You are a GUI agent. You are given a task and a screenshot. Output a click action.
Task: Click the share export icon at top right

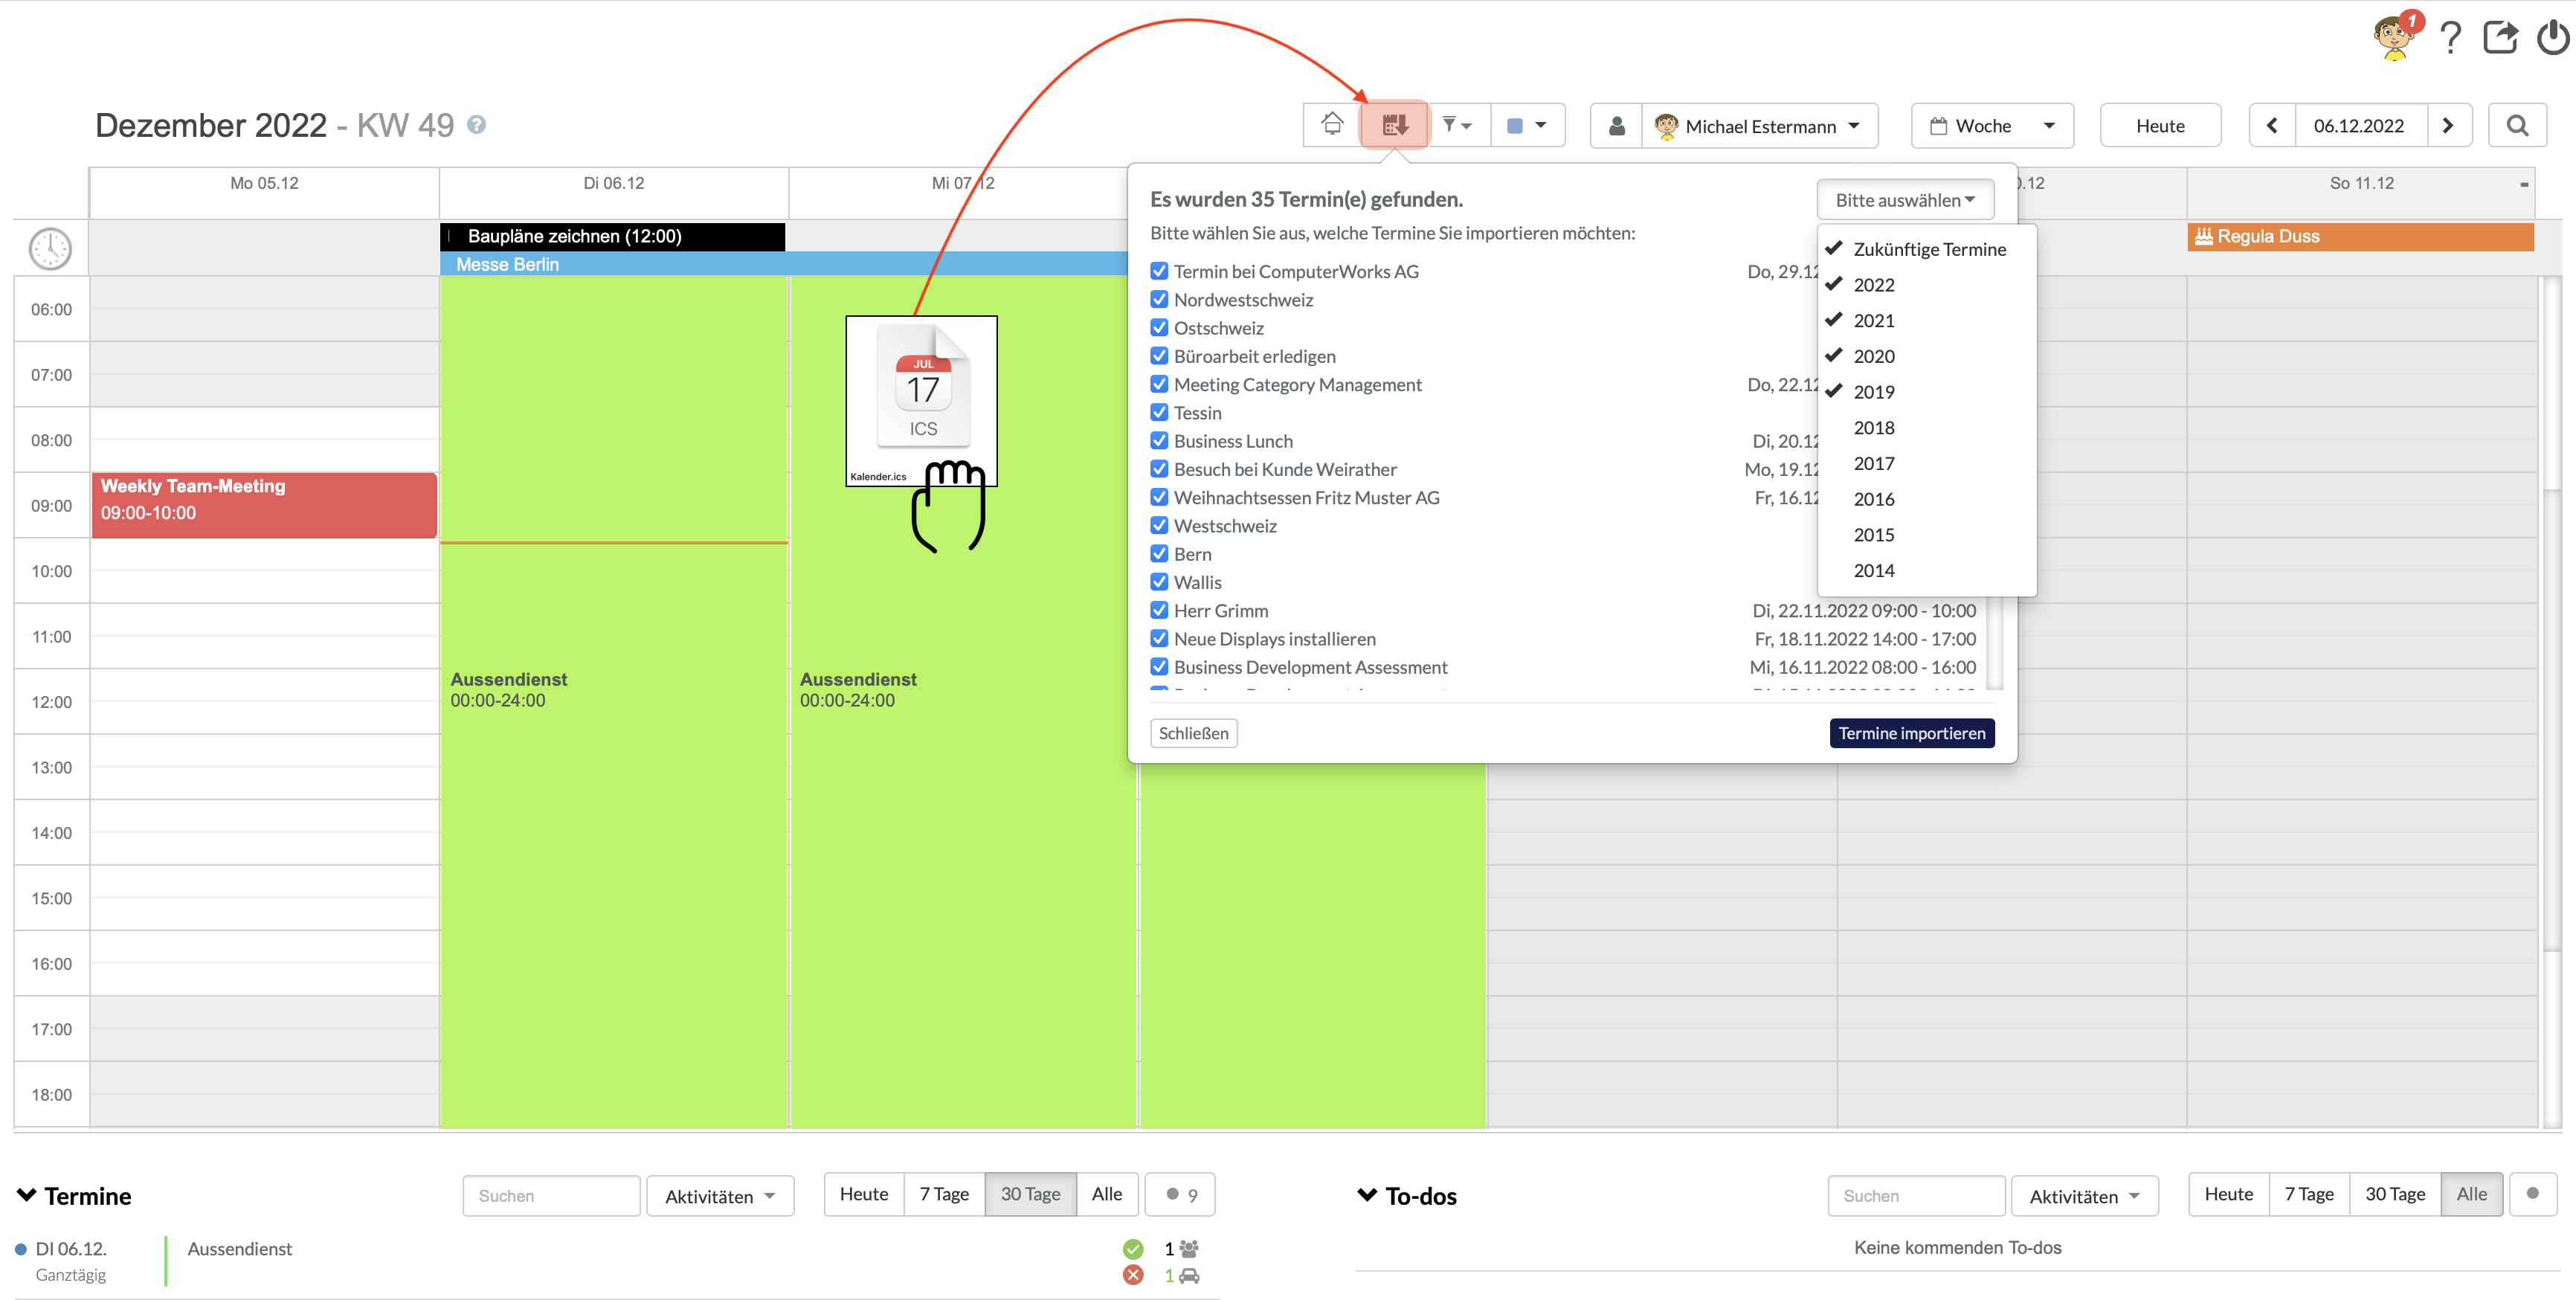[x=2500, y=38]
